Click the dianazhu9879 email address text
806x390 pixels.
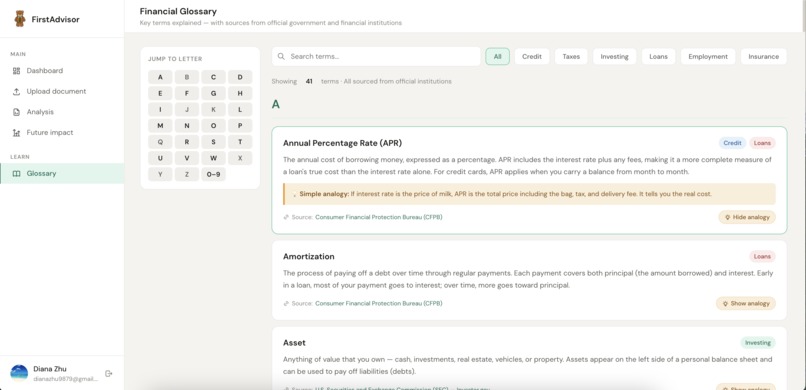(65, 379)
